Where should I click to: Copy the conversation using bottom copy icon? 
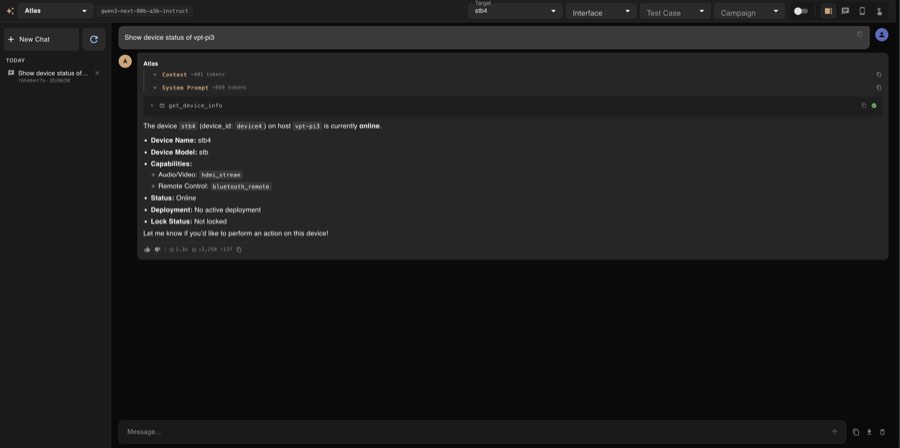click(856, 432)
